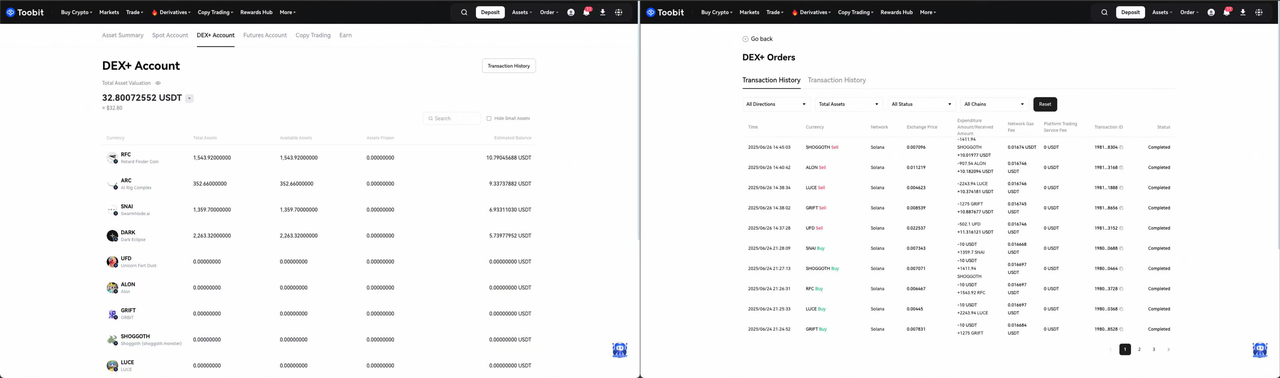1280x378 pixels.
Task: Open the Spot Account tab
Action: click(170, 35)
